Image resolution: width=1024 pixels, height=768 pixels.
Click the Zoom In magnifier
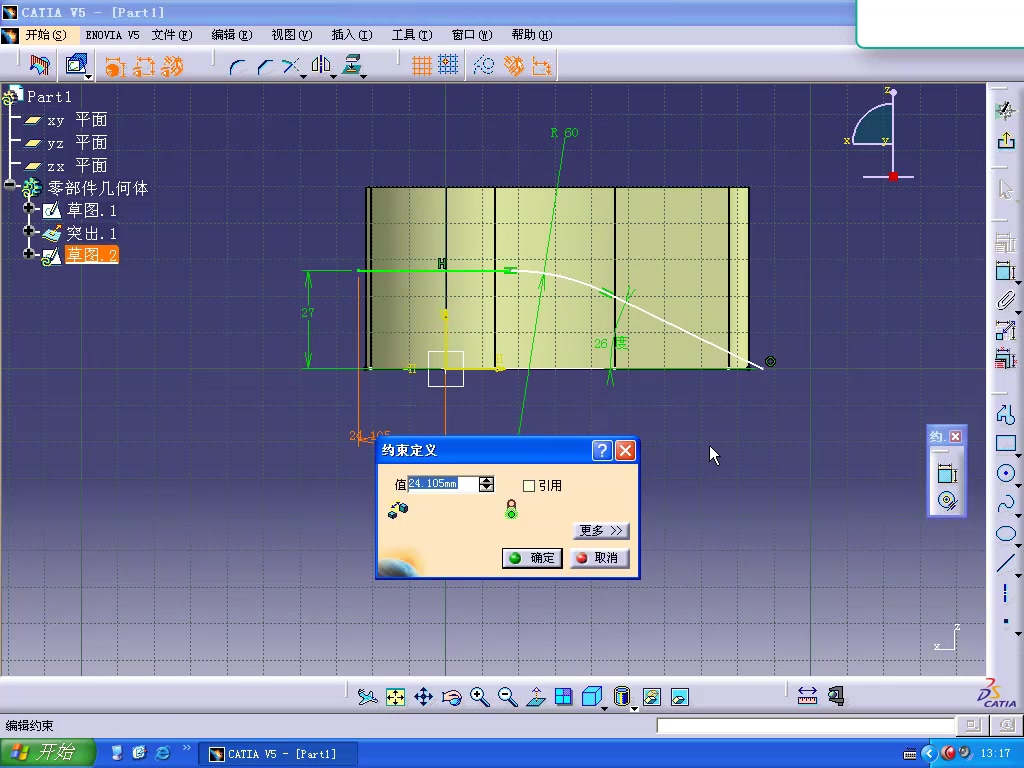(480, 697)
